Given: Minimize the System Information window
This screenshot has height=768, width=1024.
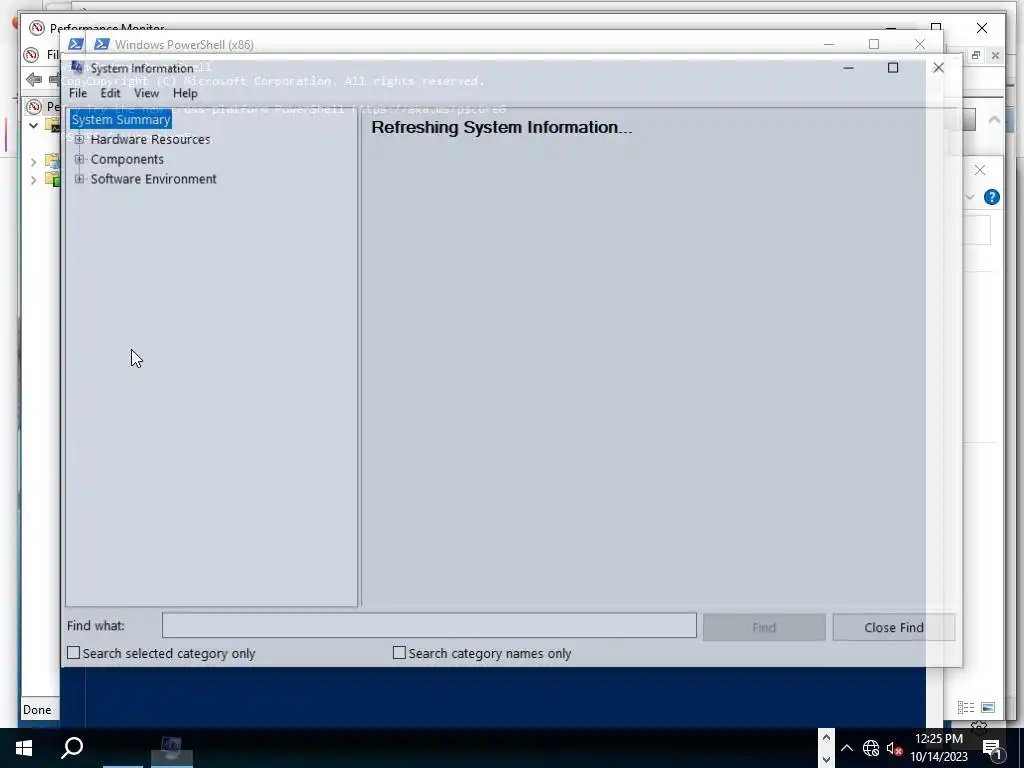Looking at the screenshot, I should [848, 68].
